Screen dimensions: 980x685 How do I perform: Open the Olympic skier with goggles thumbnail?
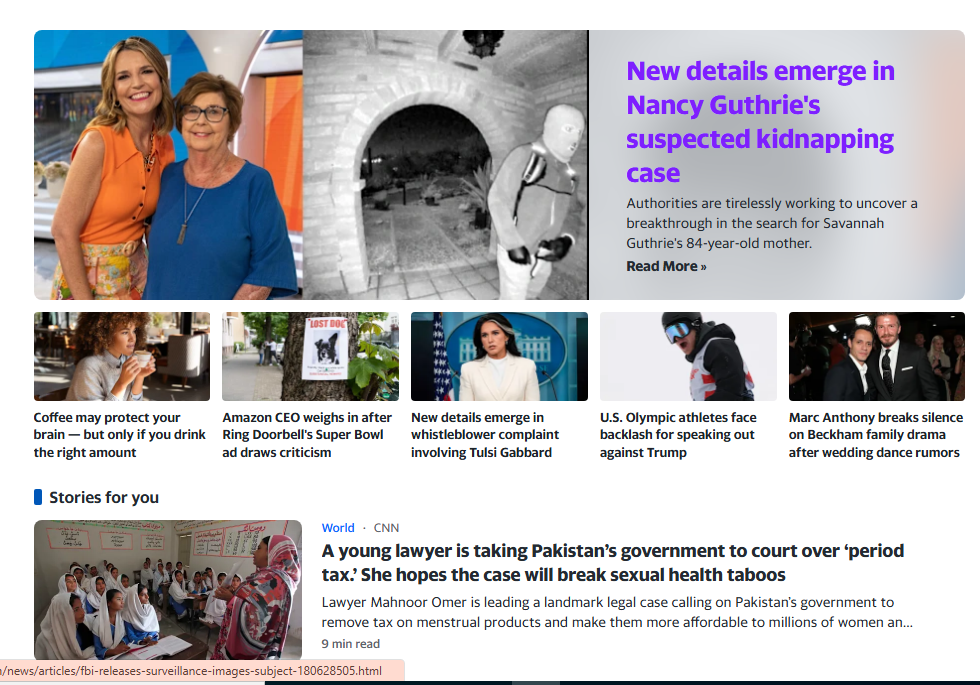(x=688, y=356)
